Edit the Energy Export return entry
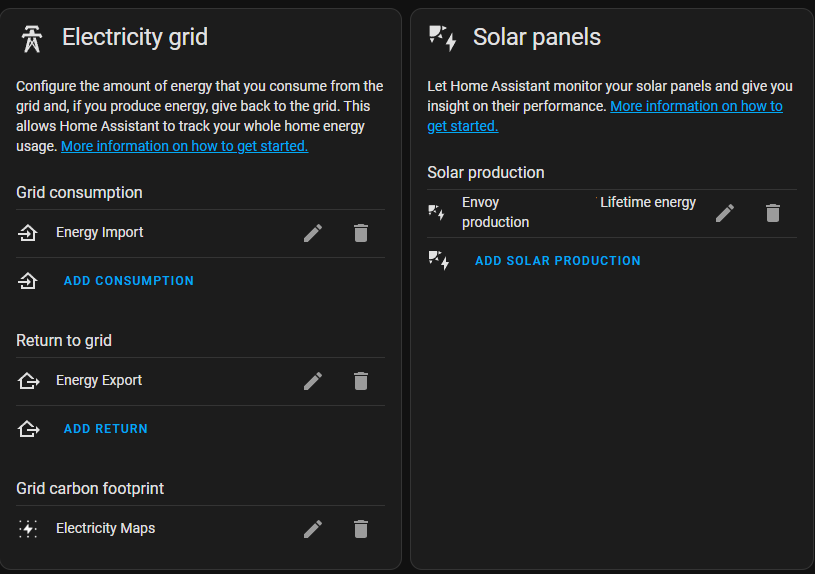 (313, 381)
